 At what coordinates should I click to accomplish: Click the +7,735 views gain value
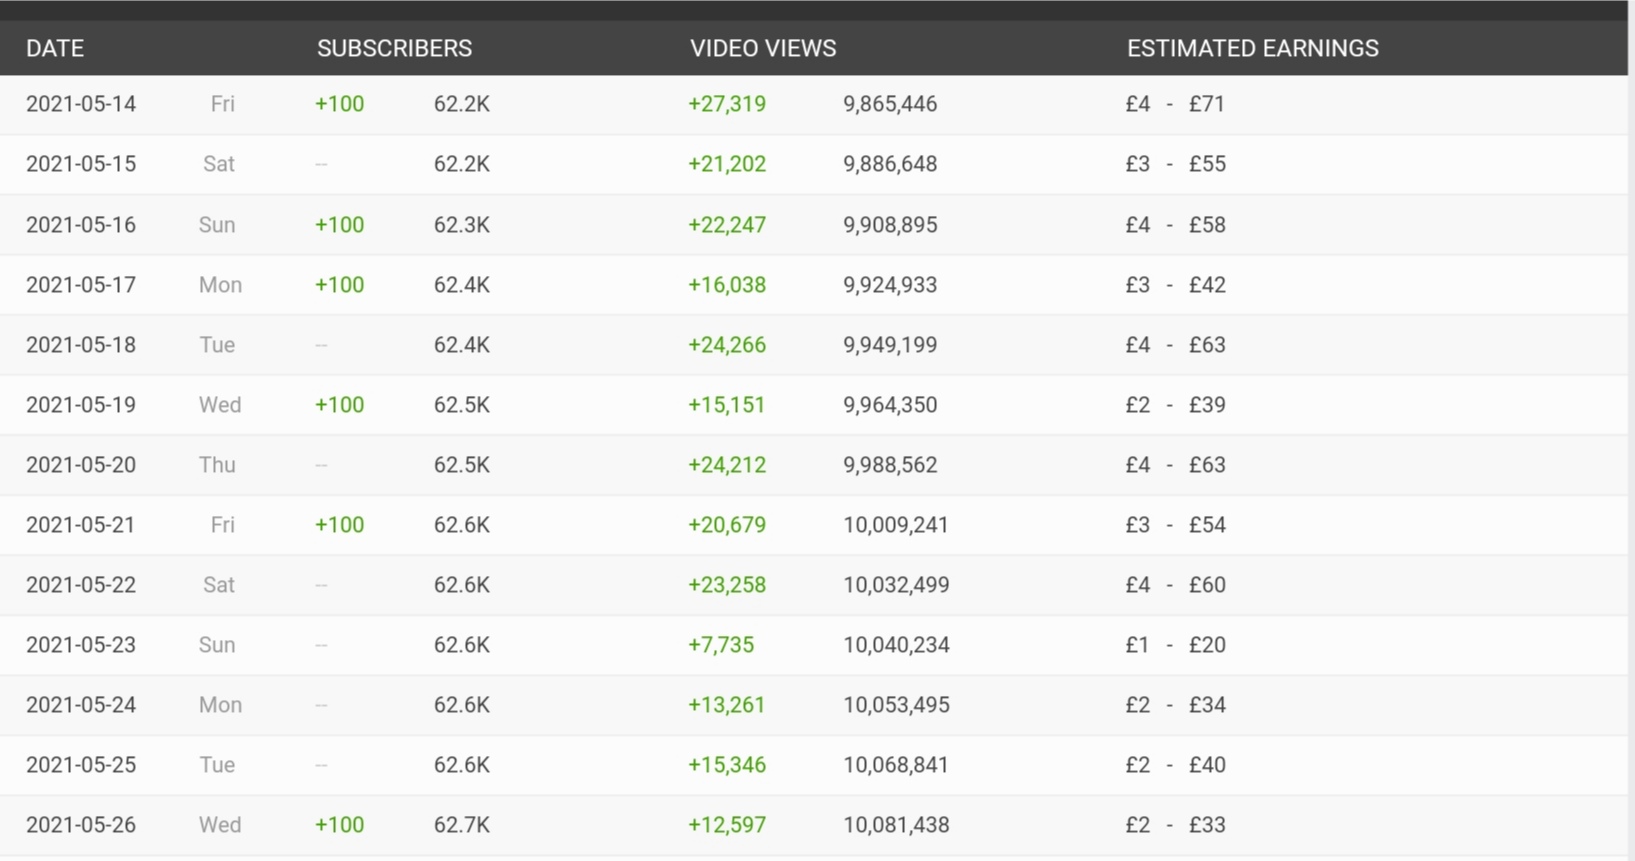coord(721,645)
